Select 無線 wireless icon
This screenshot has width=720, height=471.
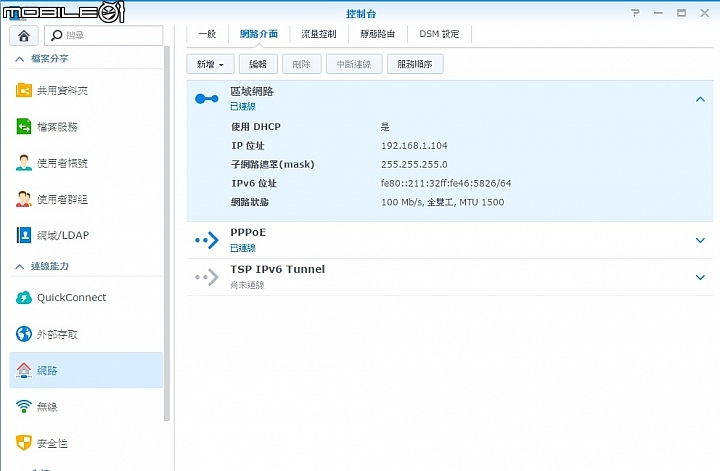[x=24, y=406]
